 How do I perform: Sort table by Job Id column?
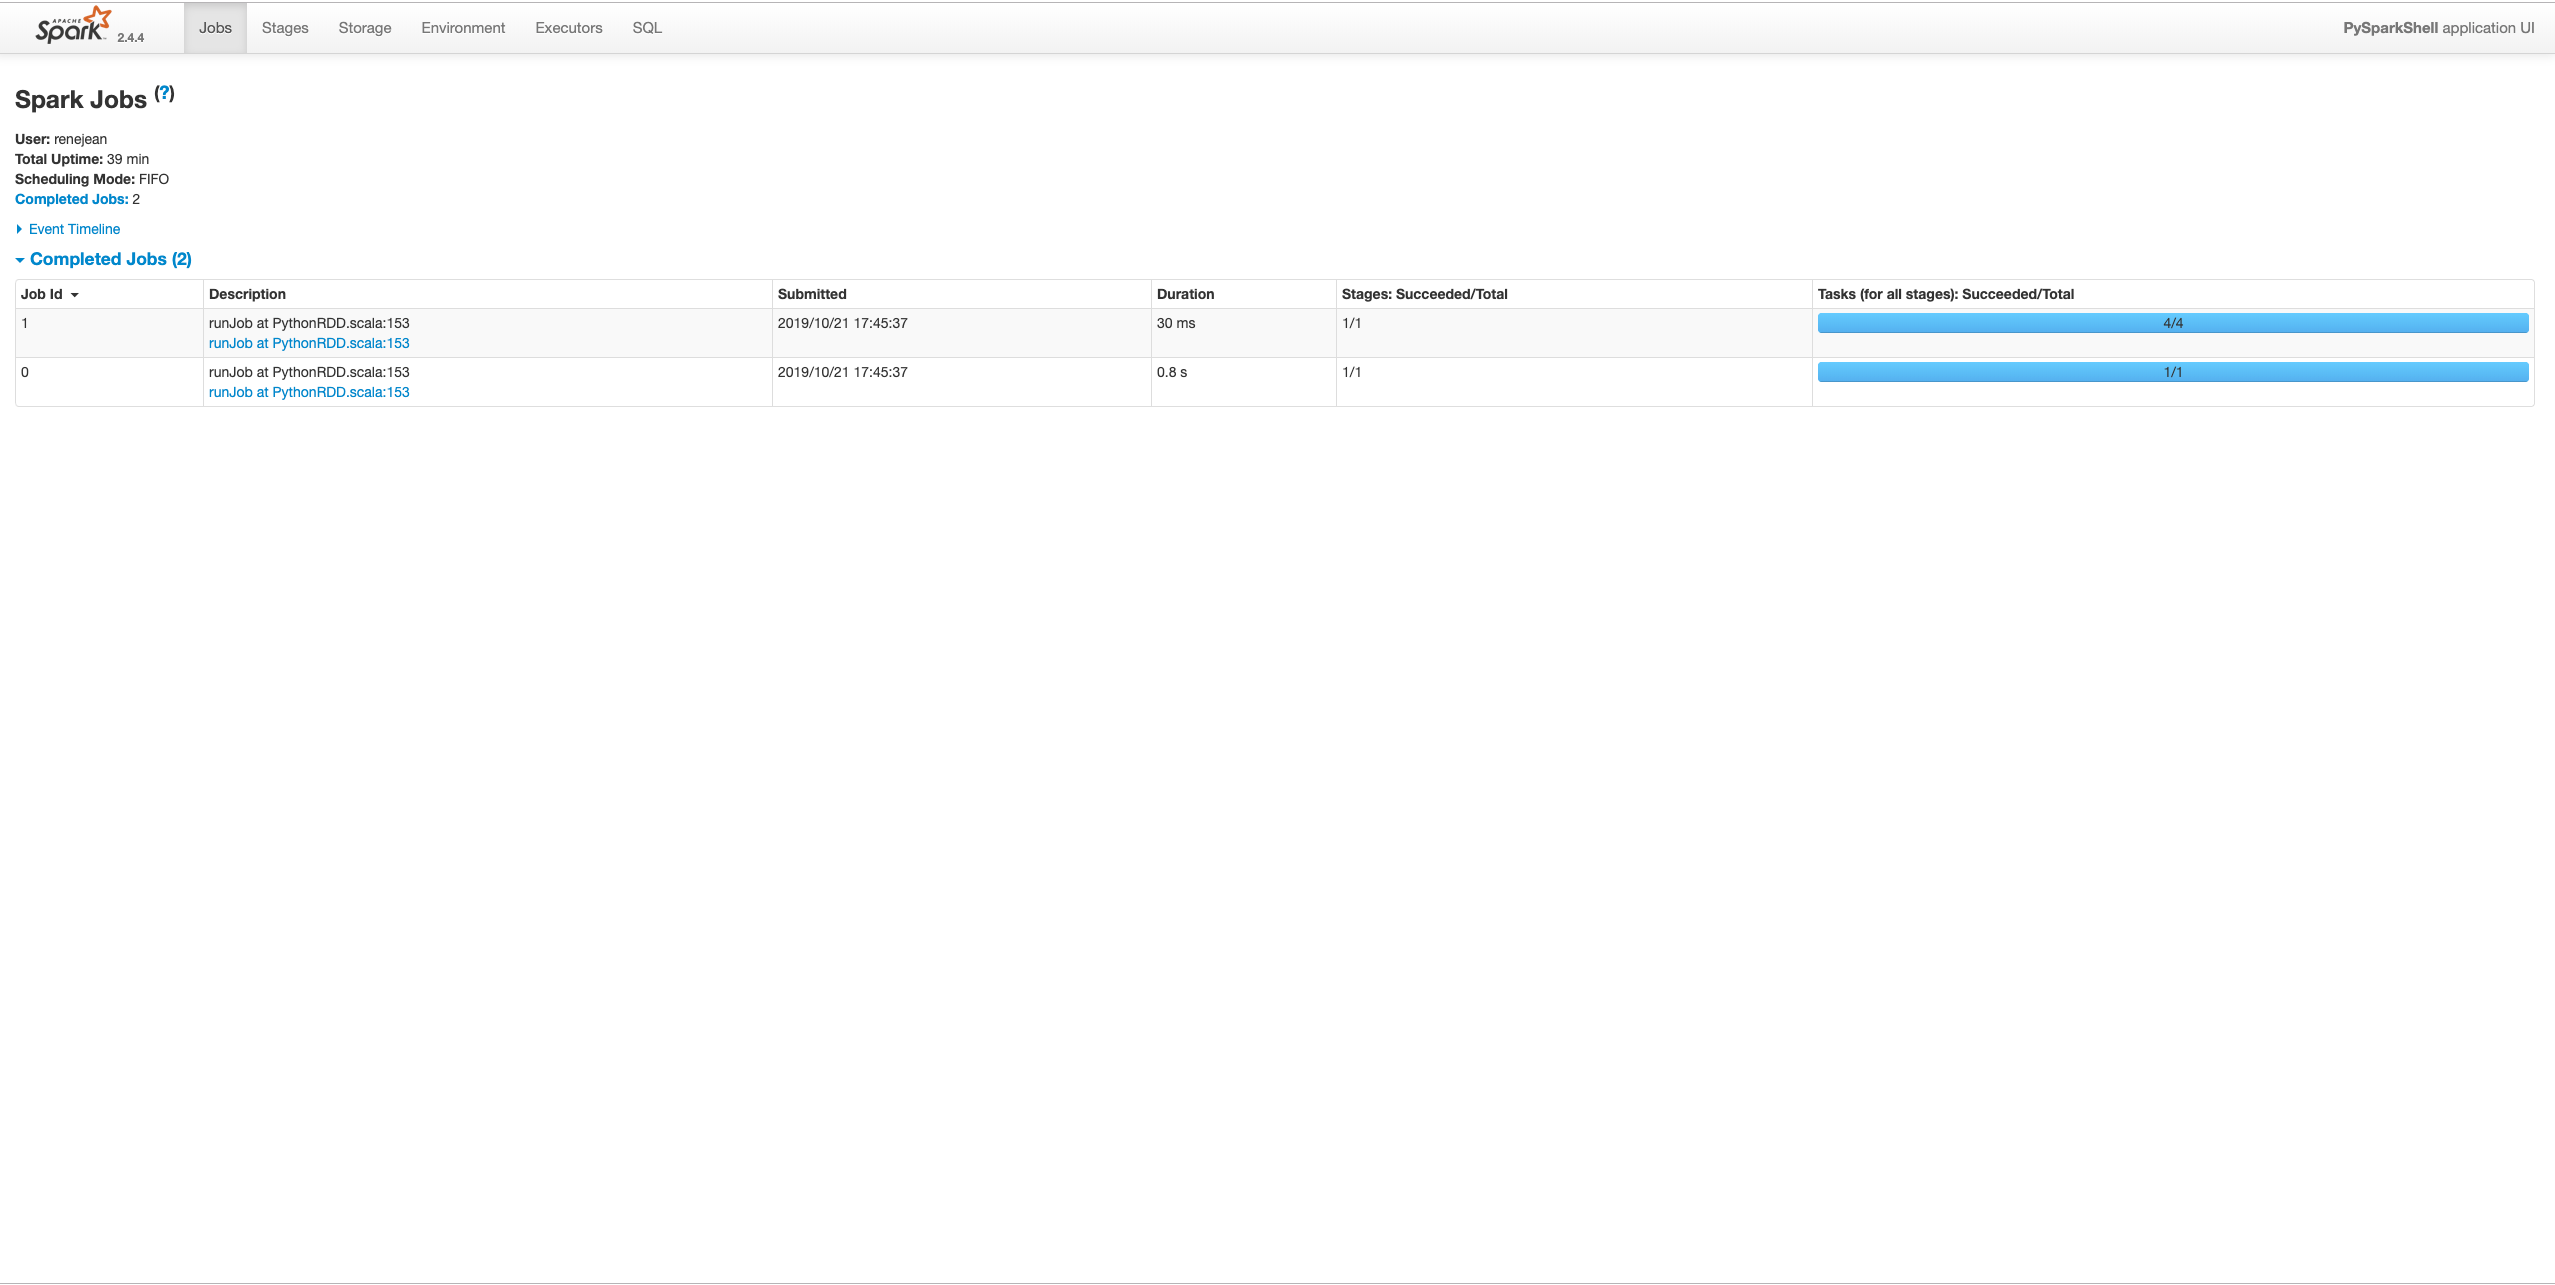point(42,294)
